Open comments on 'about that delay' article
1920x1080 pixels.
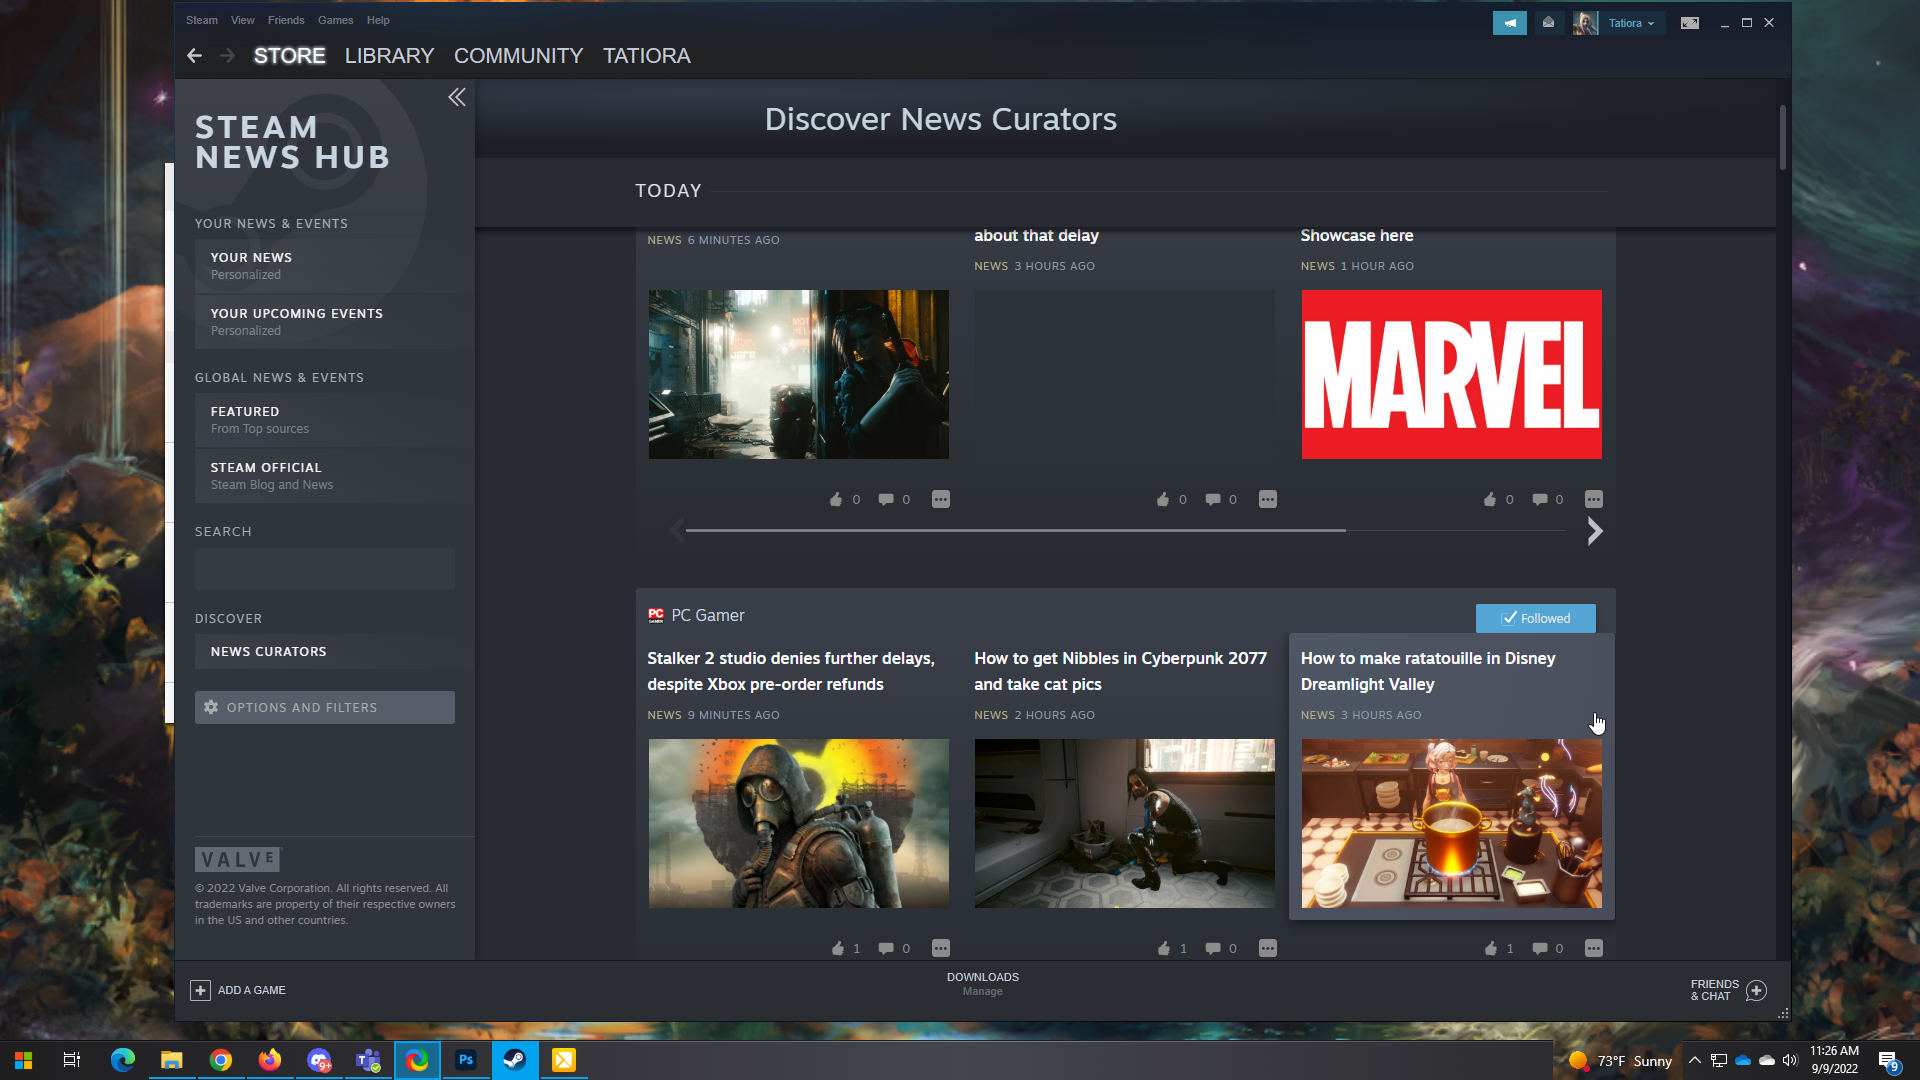1213,499
